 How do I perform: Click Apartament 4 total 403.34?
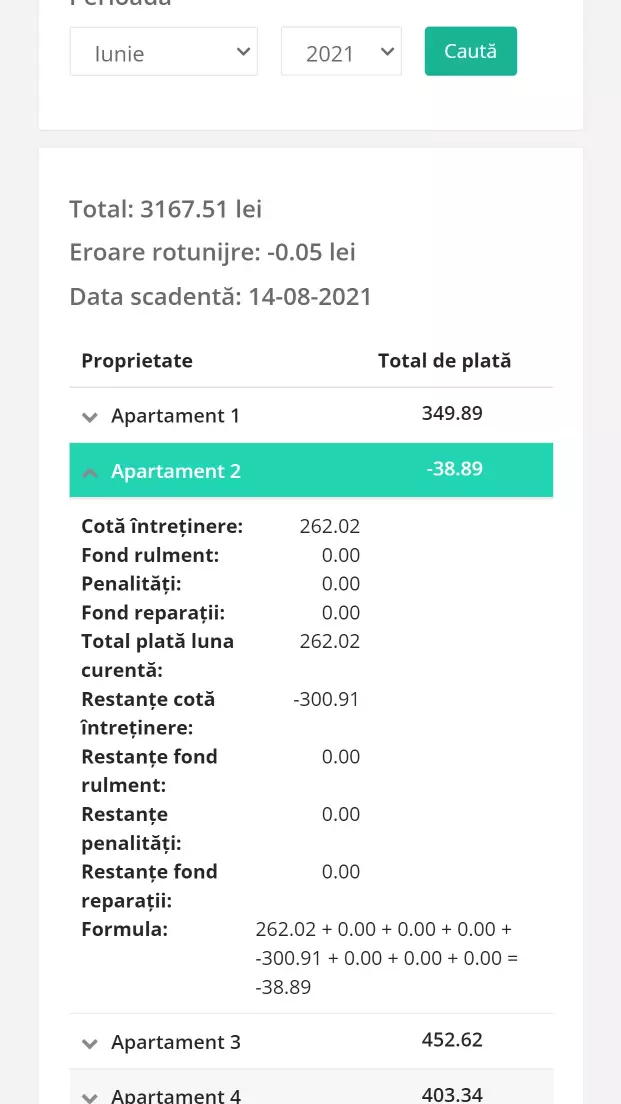(x=452, y=1093)
